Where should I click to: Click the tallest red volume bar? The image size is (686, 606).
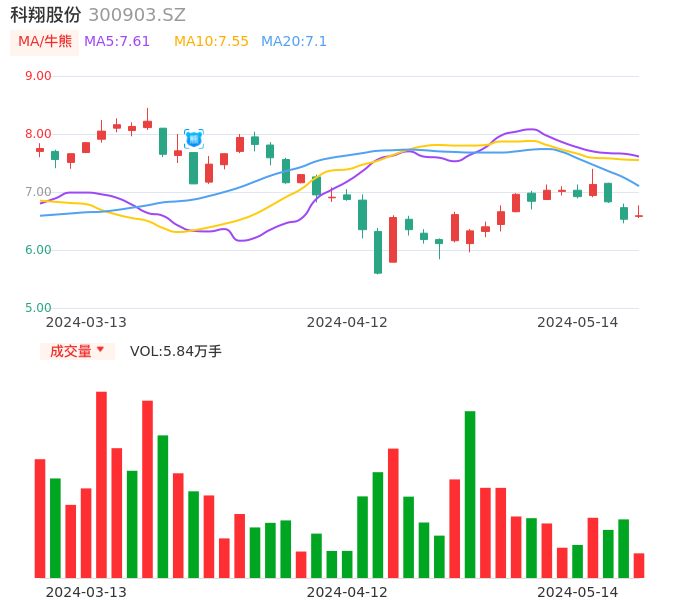pos(102,484)
